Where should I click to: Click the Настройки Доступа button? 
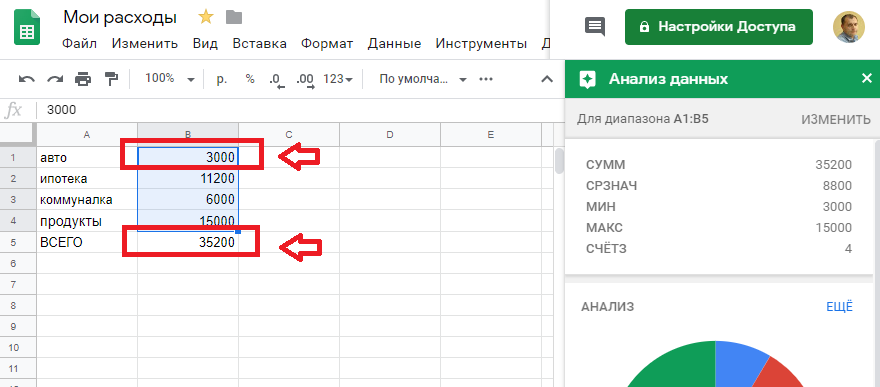tap(719, 27)
